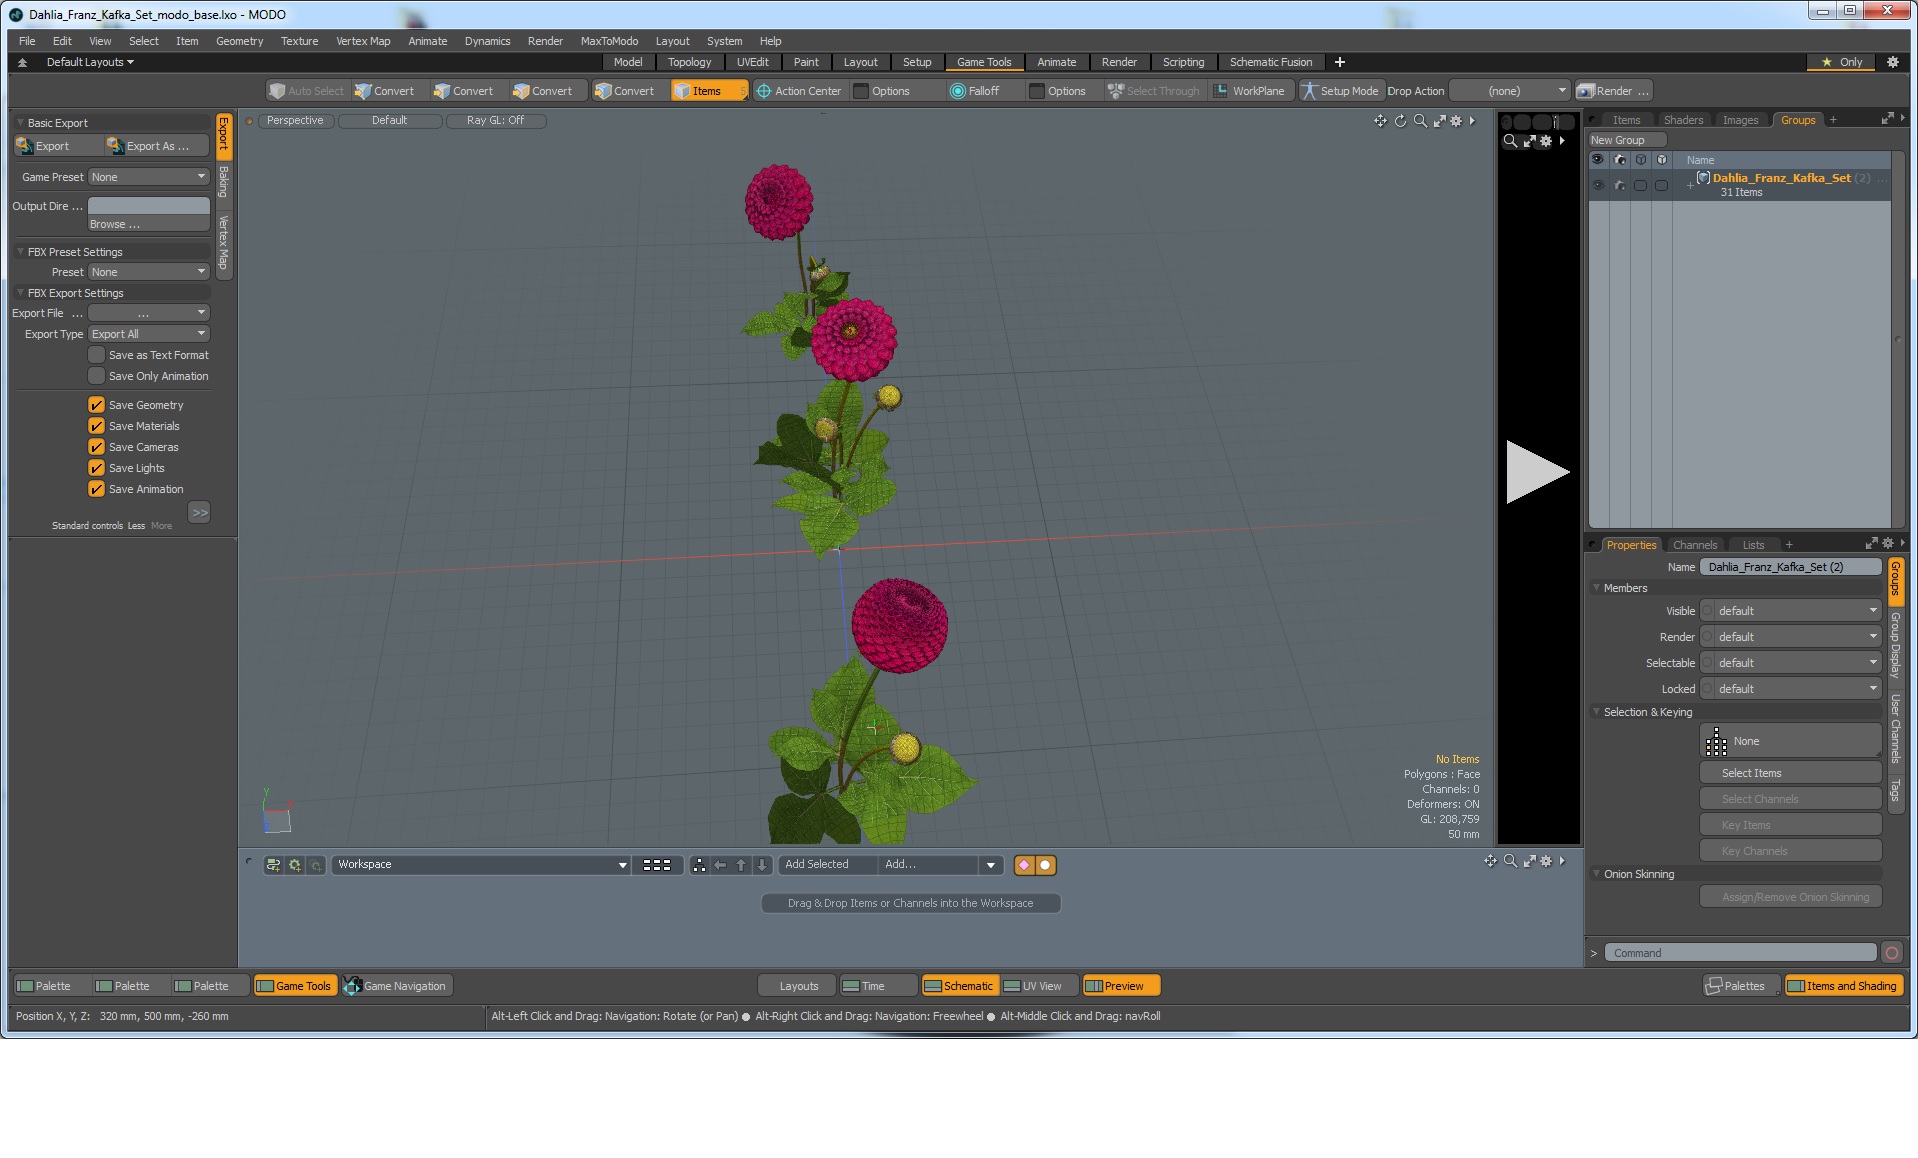Click the Export icon button in Basic Export
1918x1158 pixels.
58,146
